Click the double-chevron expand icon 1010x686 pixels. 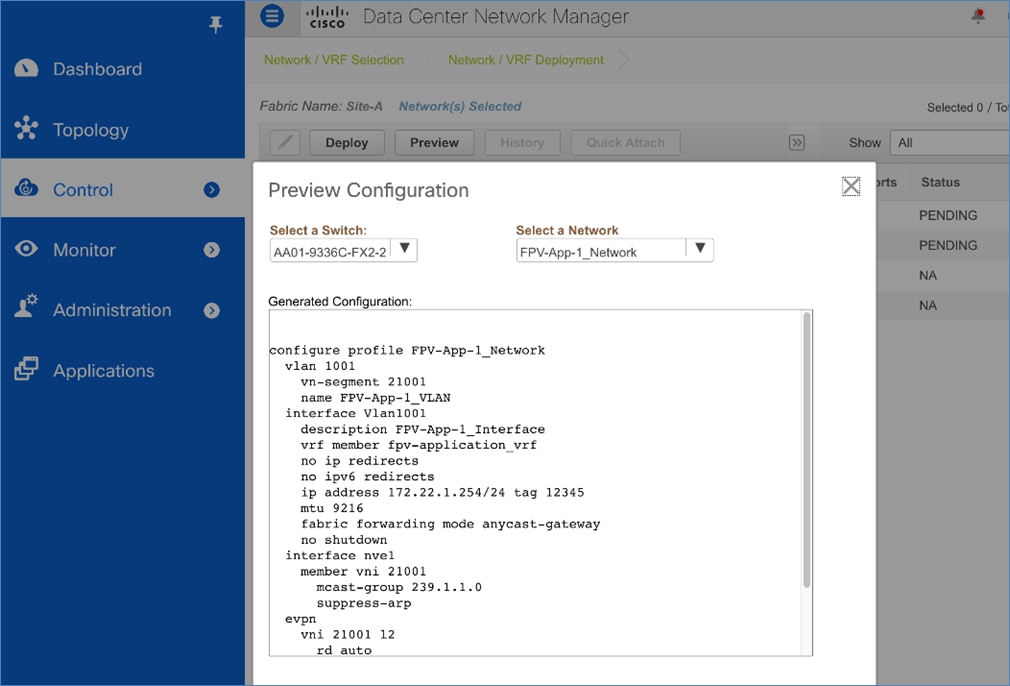(797, 142)
